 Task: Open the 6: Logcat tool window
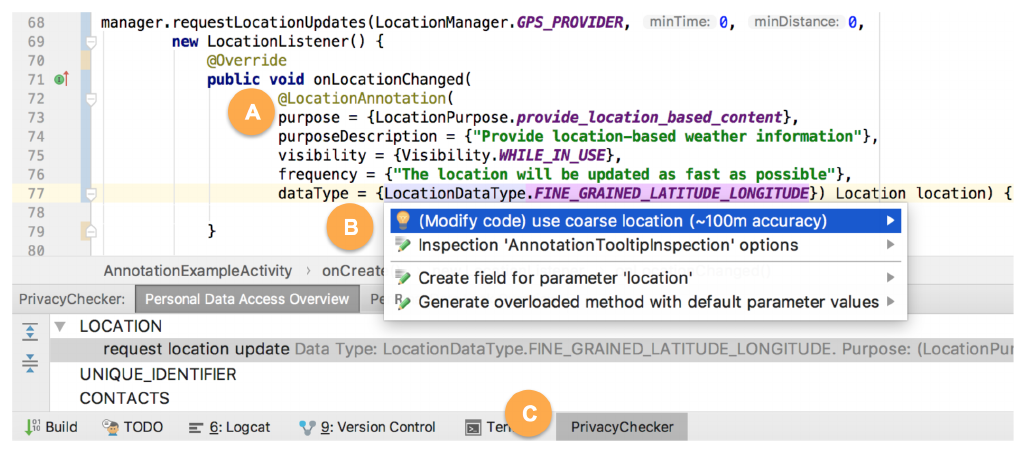pos(230,427)
